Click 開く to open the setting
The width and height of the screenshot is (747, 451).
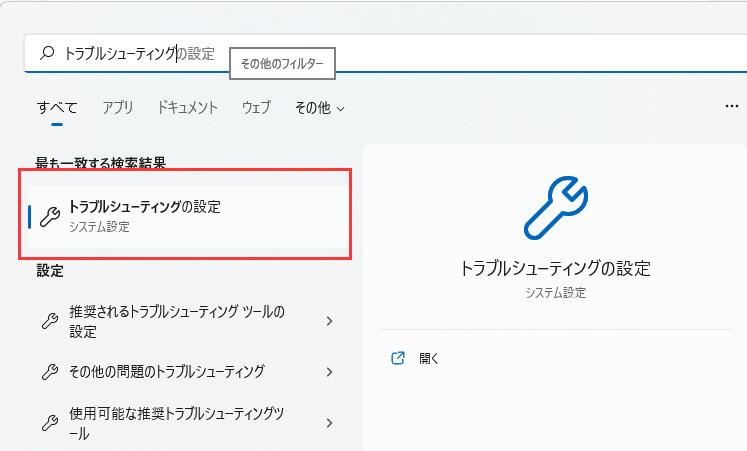429,358
